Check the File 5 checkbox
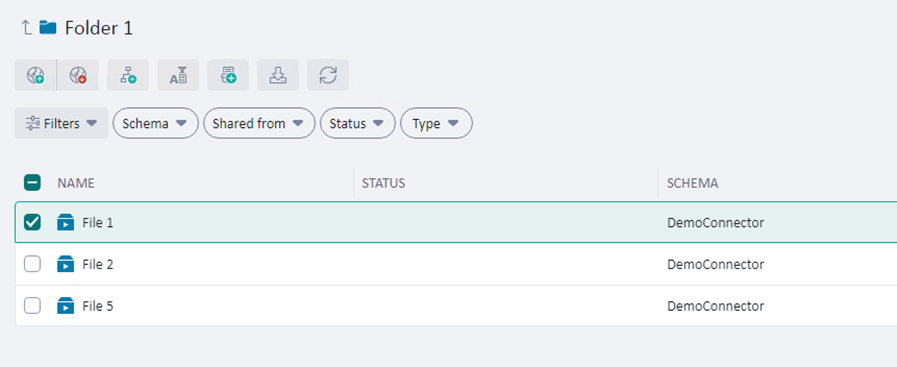 (x=32, y=306)
